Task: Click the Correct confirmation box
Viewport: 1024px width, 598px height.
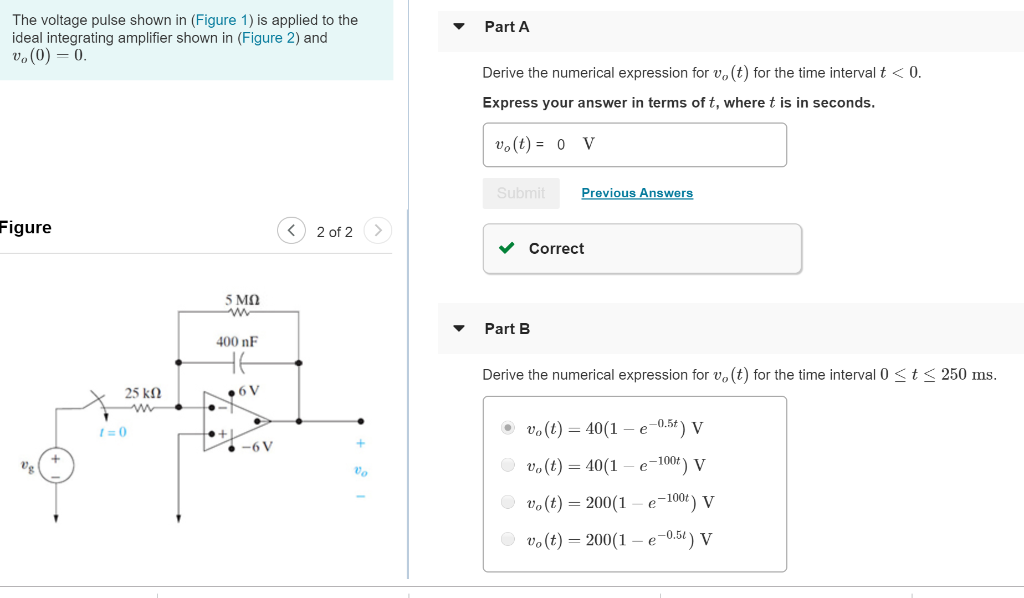Action: pos(642,249)
